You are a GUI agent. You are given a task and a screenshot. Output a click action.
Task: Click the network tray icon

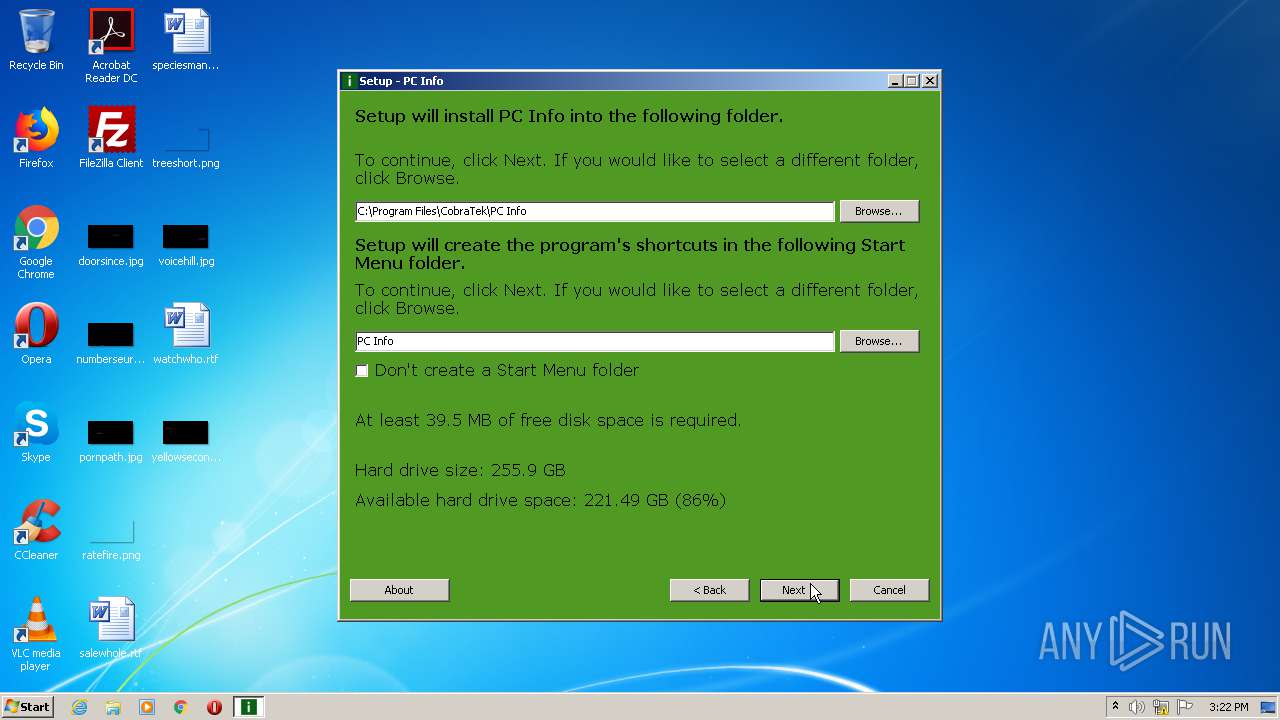(1161, 707)
